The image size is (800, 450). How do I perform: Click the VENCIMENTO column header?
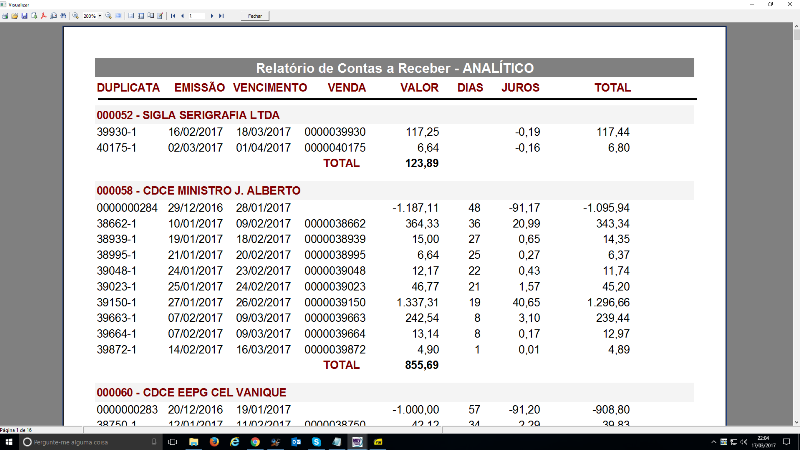click(270, 88)
